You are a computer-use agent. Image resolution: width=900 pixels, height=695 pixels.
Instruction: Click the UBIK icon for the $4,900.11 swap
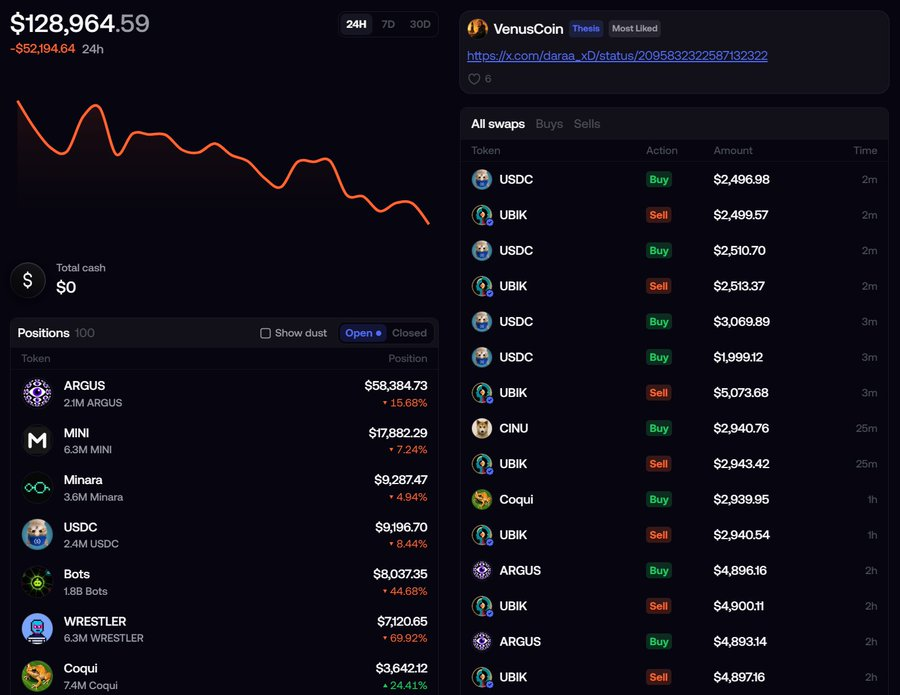coord(482,607)
